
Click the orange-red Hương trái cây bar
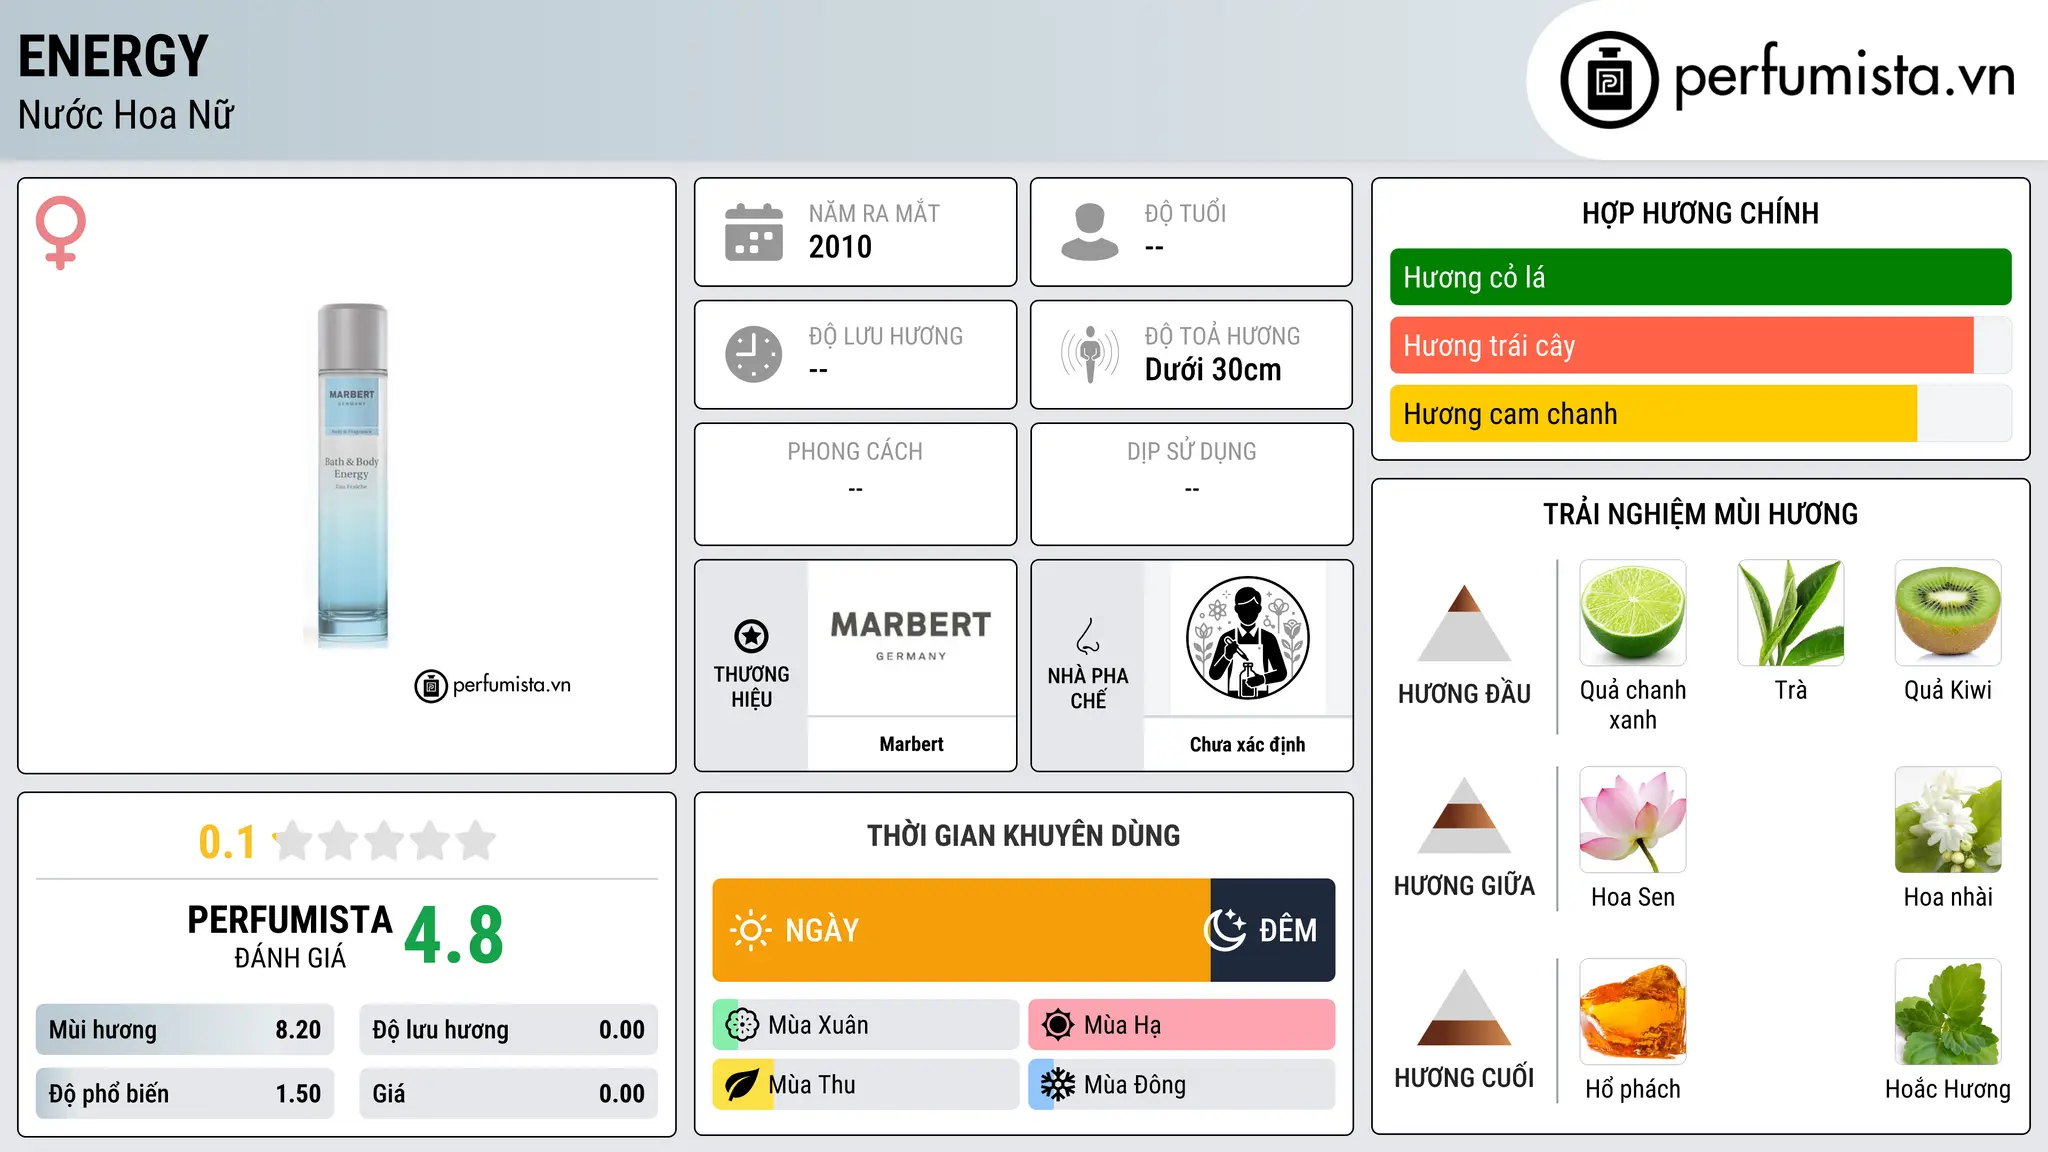click(1681, 346)
